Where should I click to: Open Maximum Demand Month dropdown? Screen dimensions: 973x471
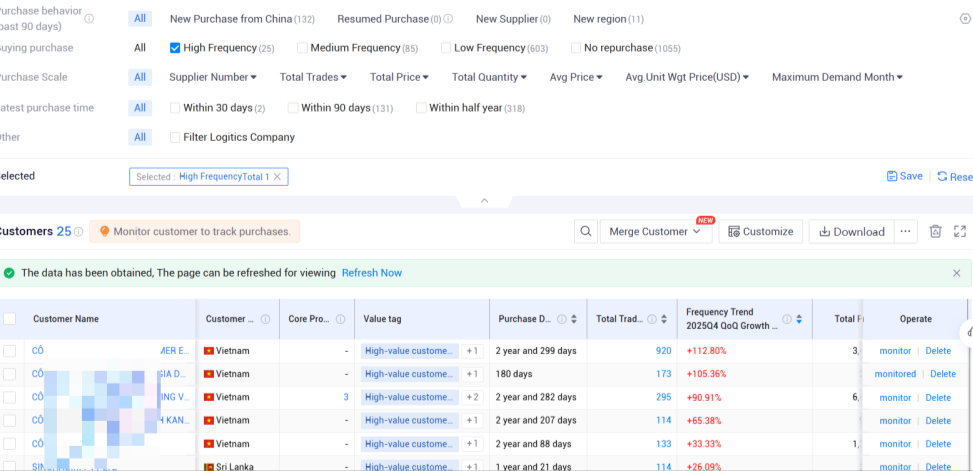[837, 78]
